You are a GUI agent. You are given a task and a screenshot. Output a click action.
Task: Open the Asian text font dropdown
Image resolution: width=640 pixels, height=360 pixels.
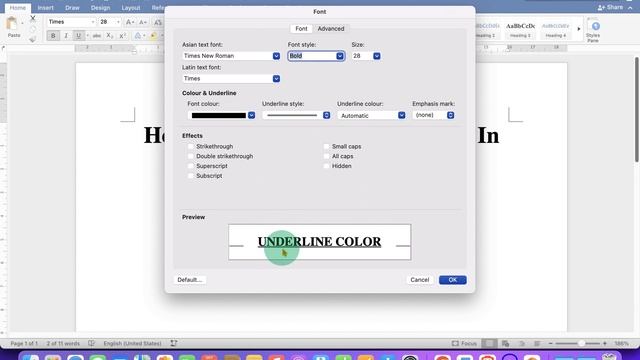tap(276, 56)
